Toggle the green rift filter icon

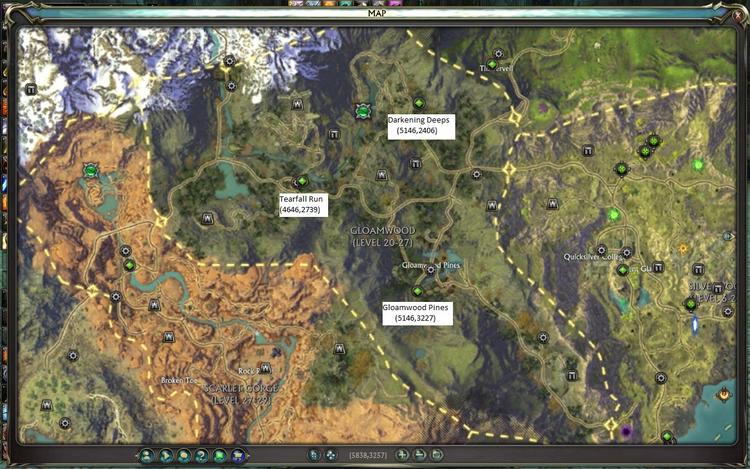[x=220, y=456]
